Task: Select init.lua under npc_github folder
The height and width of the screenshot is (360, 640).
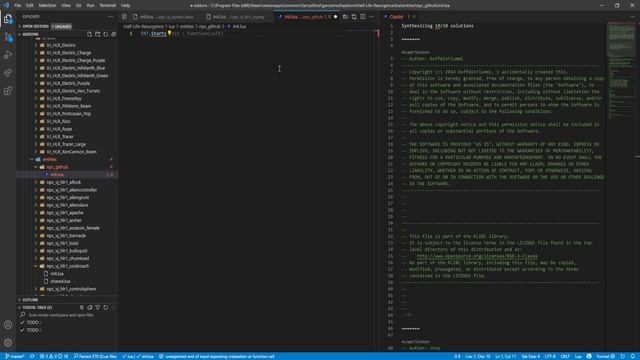Action: [57, 175]
